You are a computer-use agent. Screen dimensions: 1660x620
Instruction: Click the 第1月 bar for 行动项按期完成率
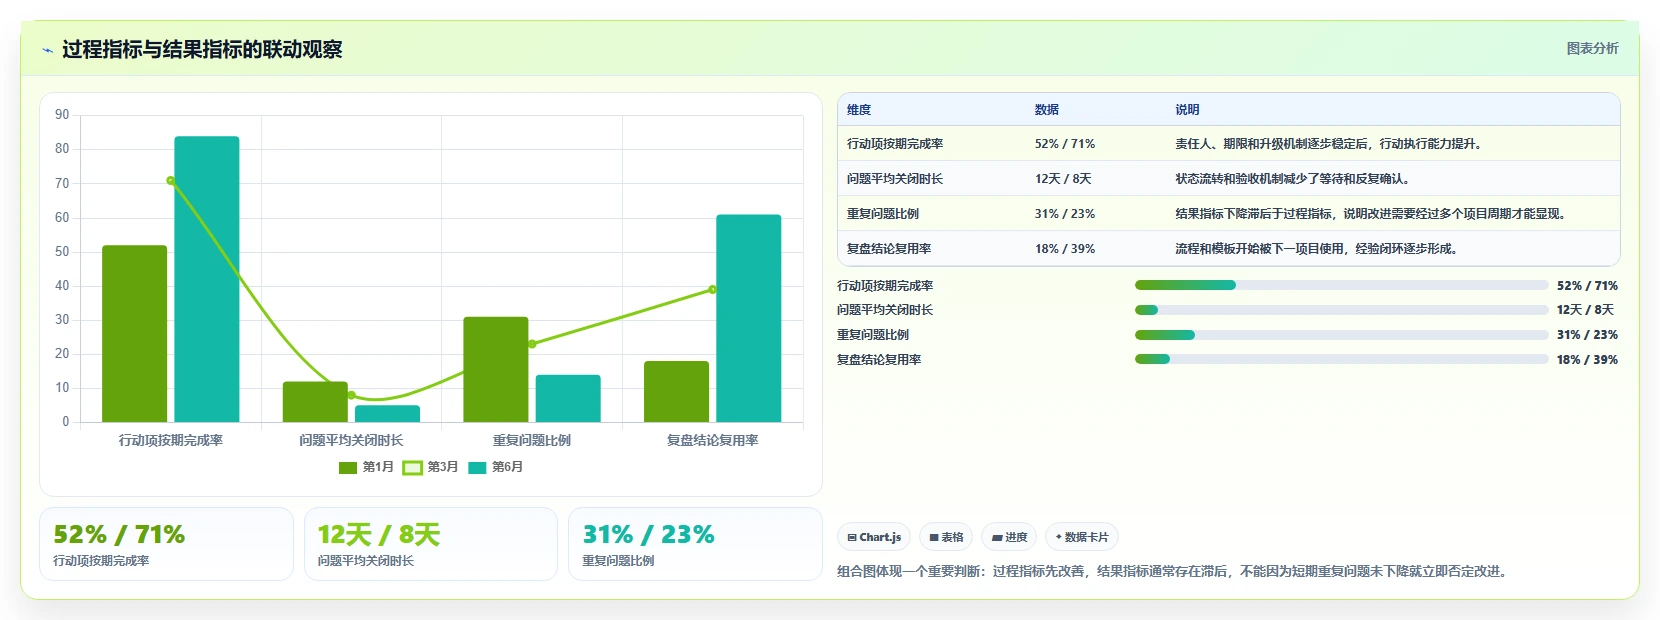[134, 334]
